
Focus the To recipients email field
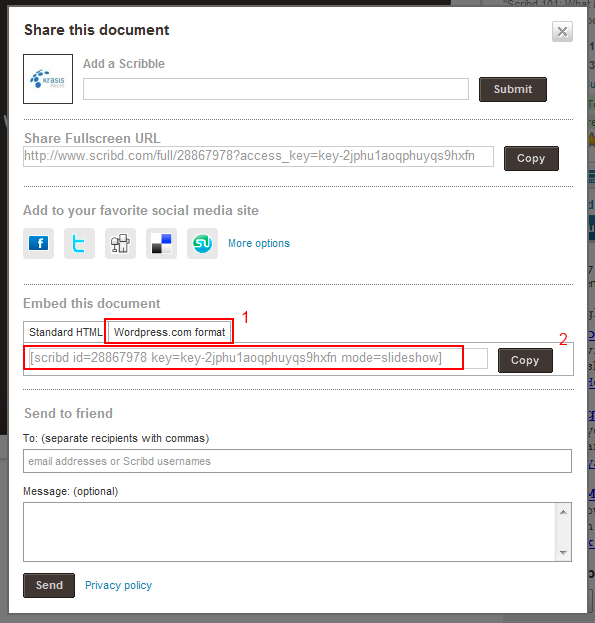[x=297, y=461]
